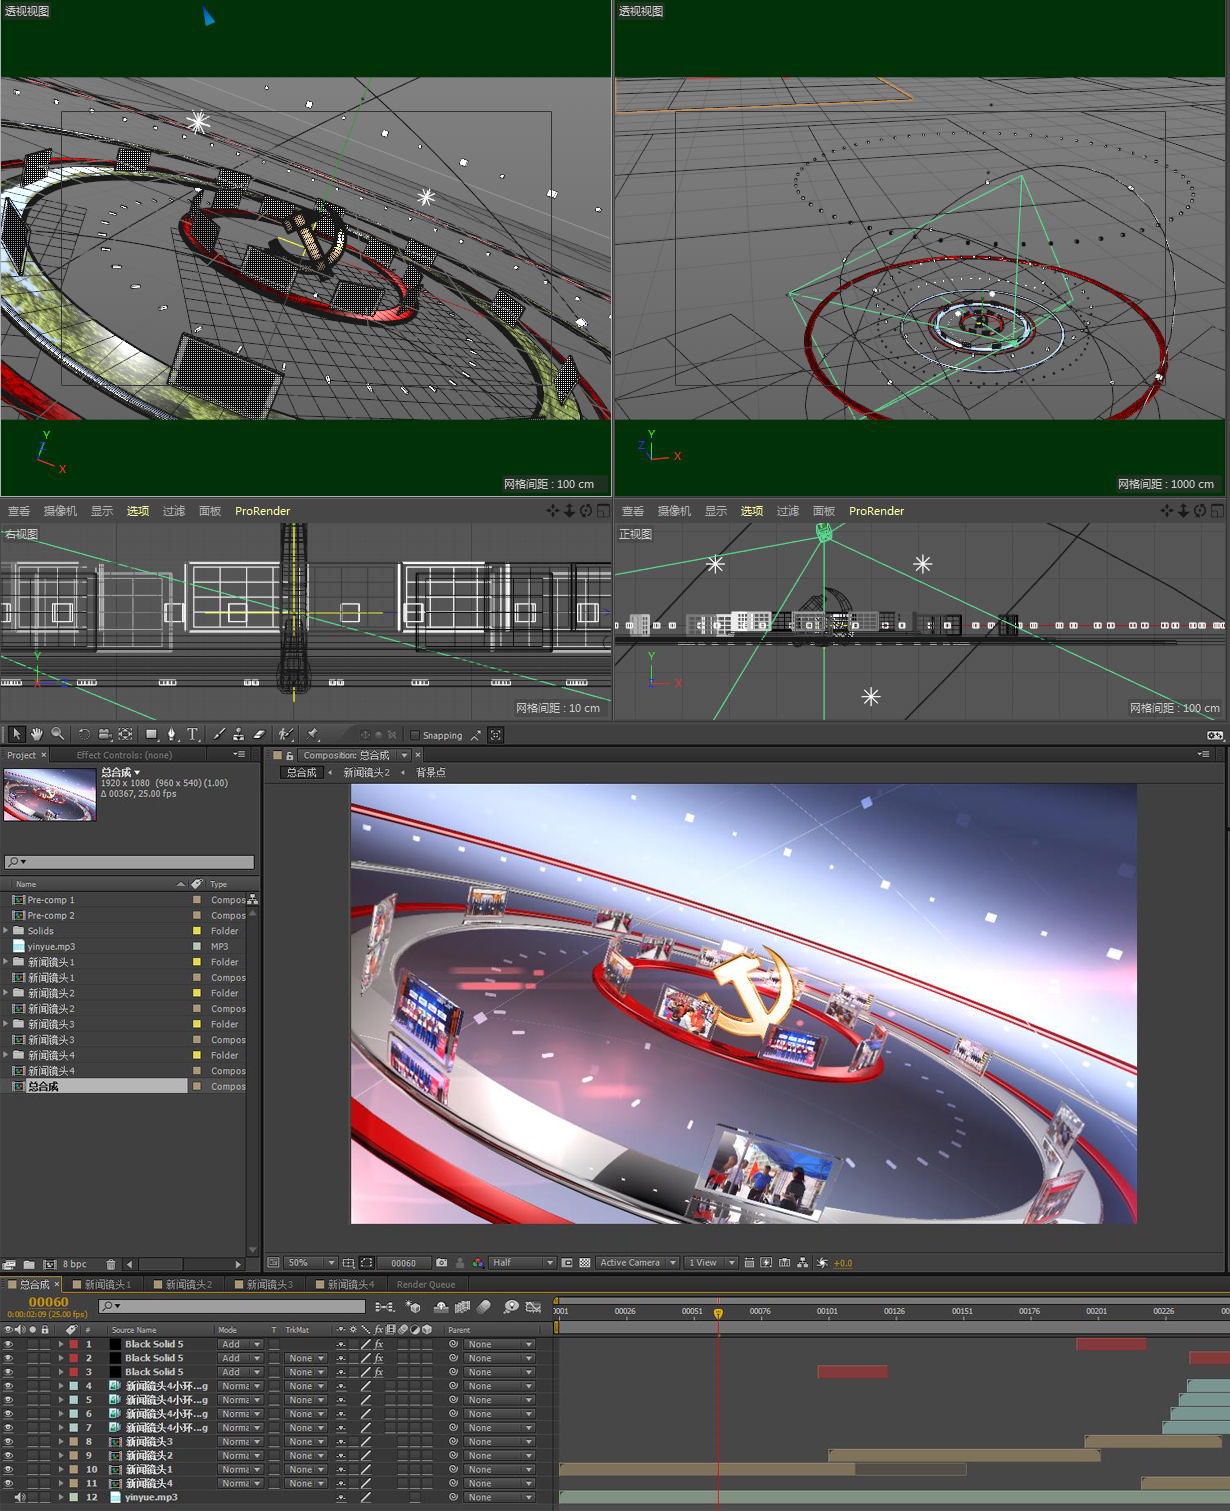Select the Puppet Pin tool
1230x1511 pixels.
coord(312,734)
